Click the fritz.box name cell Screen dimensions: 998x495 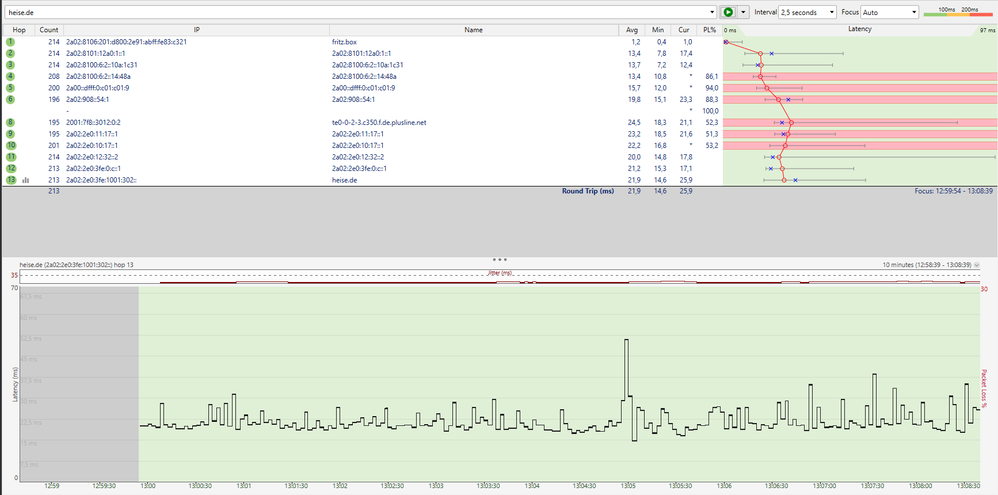(344, 41)
